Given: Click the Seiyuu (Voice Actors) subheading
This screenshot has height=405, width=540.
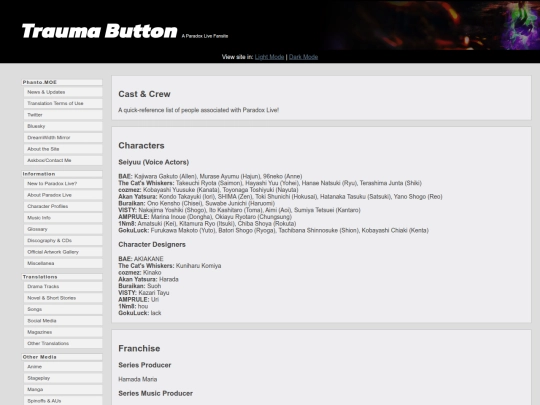Looking at the screenshot, I should pos(154,162).
